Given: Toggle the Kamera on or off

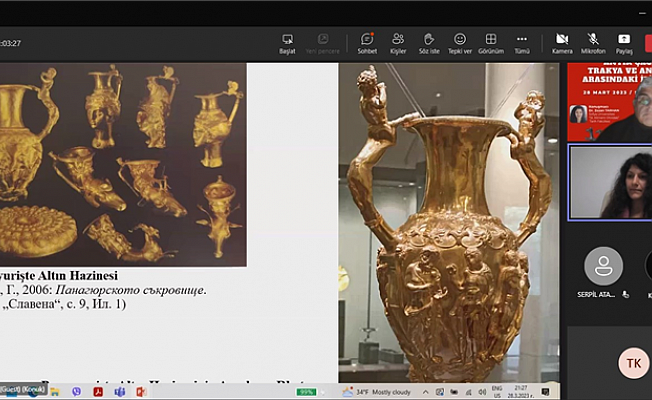Looking at the screenshot, I should (562, 43).
